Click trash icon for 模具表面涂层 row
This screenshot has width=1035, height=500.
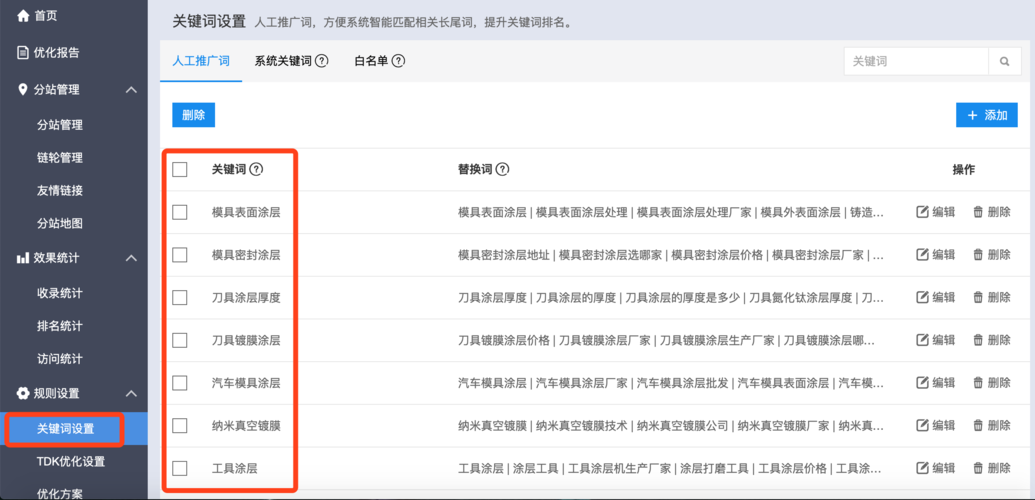tap(978, 212)
